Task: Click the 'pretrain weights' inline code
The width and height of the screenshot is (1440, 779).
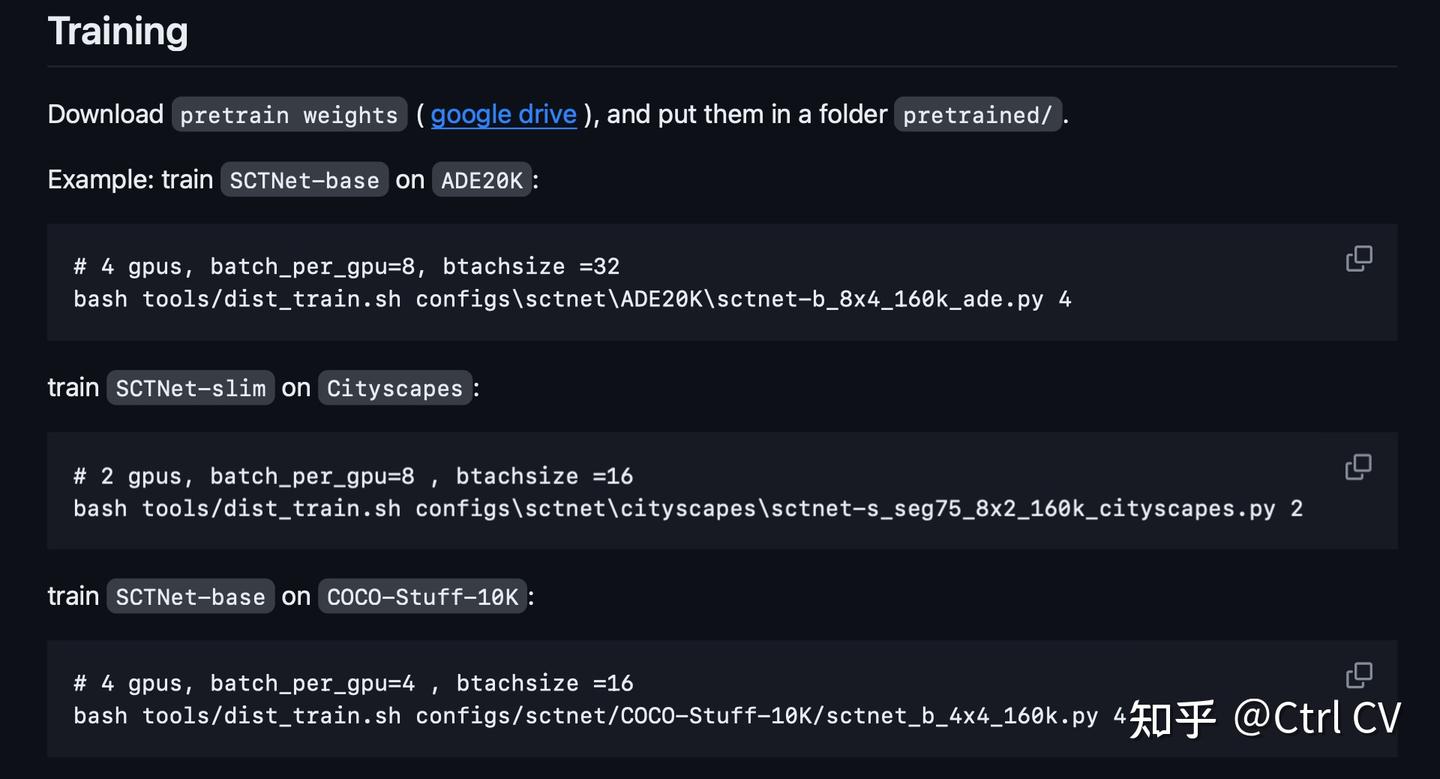Action: [x=289, y=115]
